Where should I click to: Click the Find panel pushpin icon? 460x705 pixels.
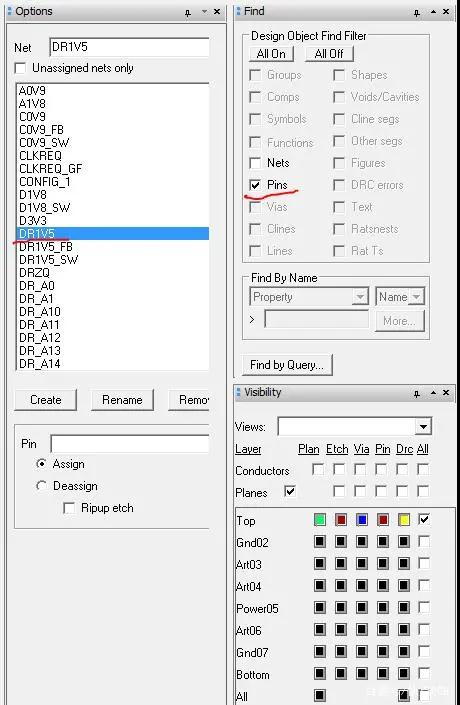[417, 13]
